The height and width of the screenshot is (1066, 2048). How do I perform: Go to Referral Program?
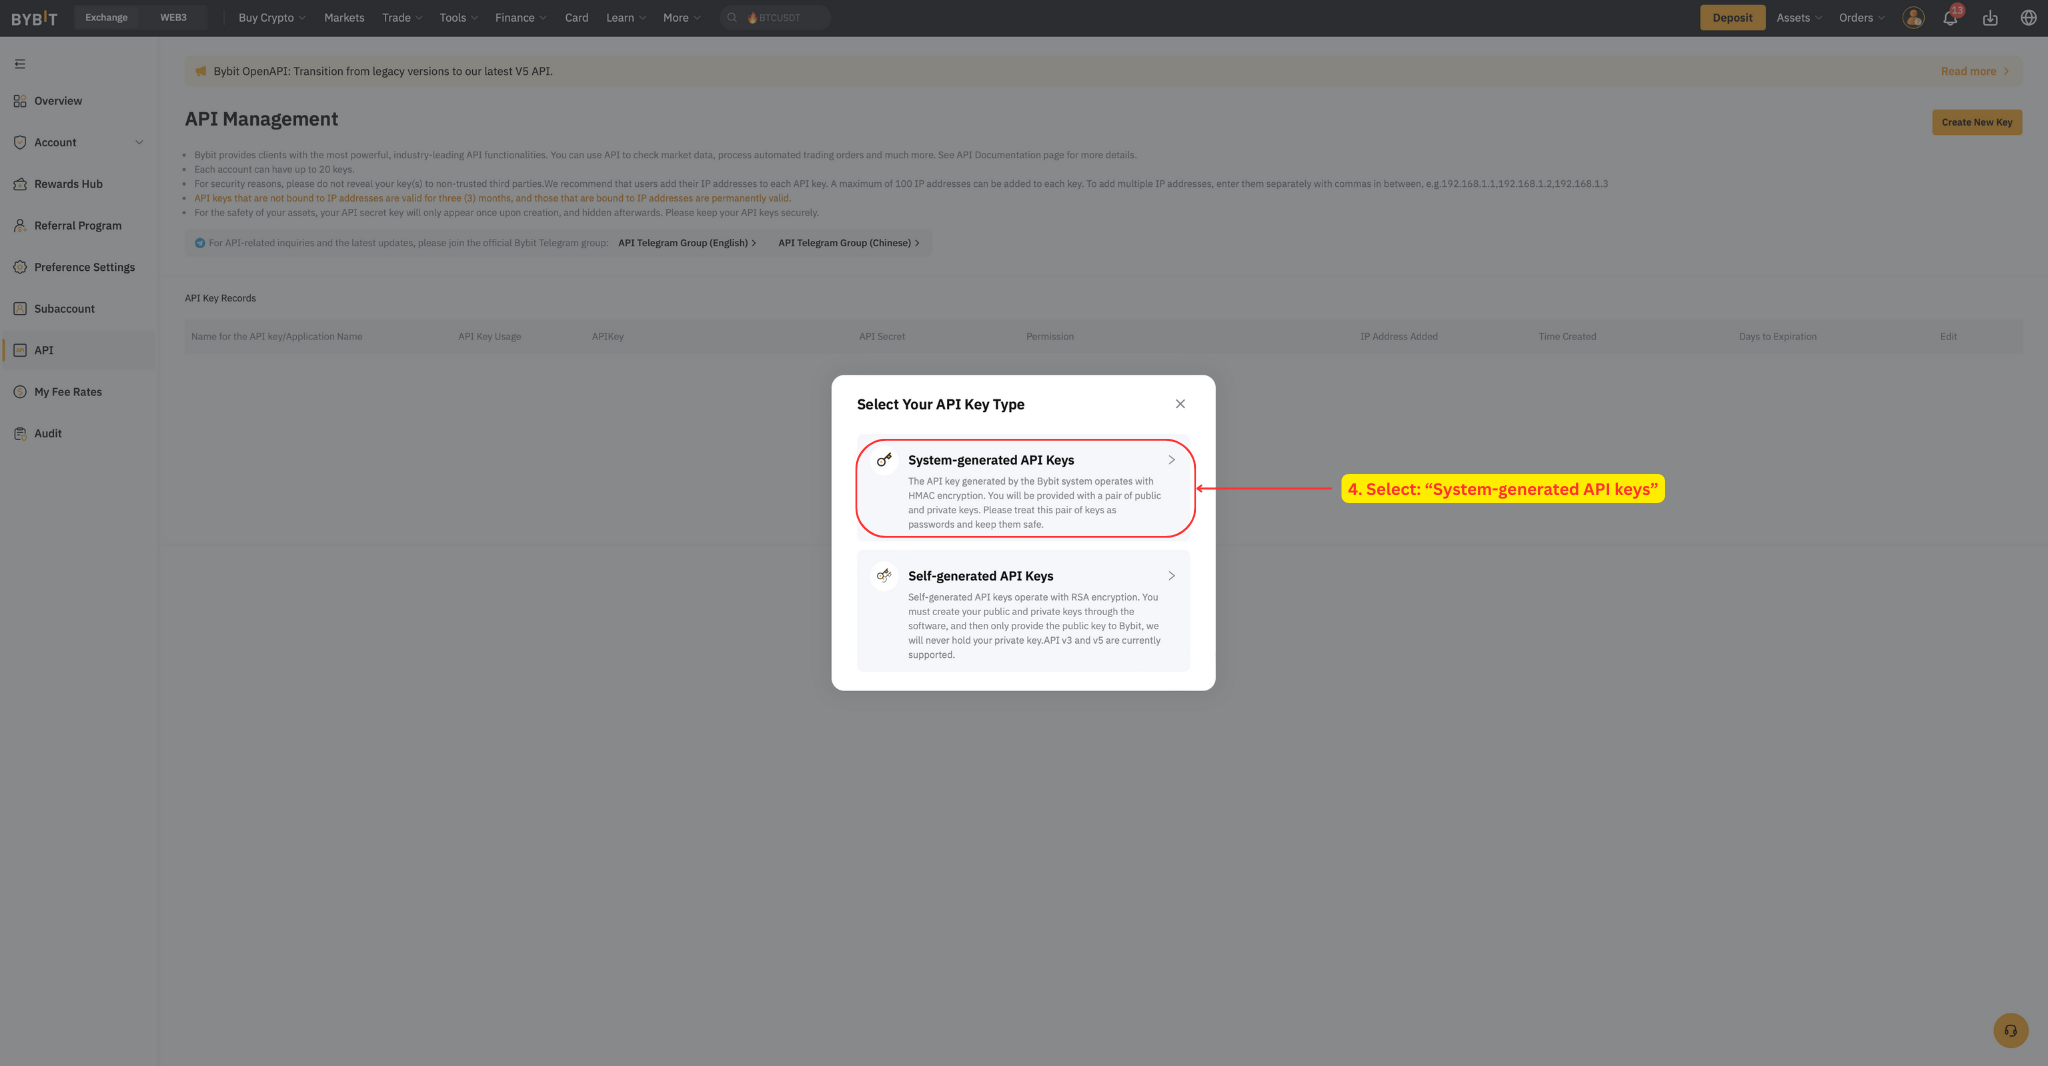[78, 226]
